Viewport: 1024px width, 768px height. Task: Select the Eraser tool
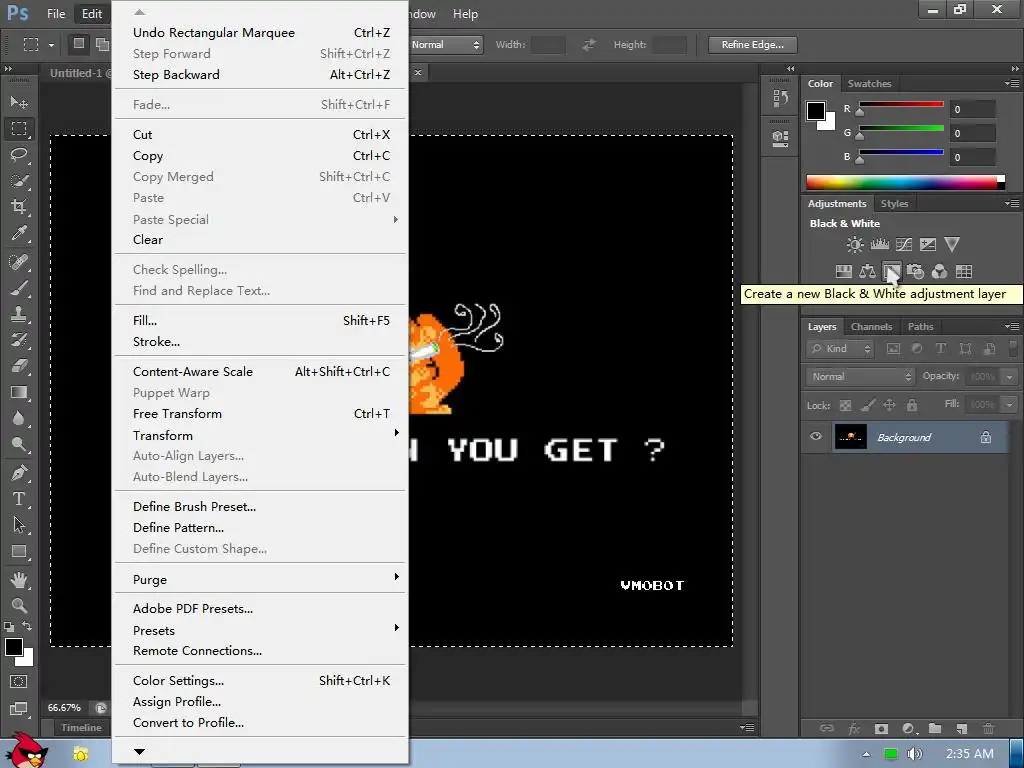click(x=19, y=366)
